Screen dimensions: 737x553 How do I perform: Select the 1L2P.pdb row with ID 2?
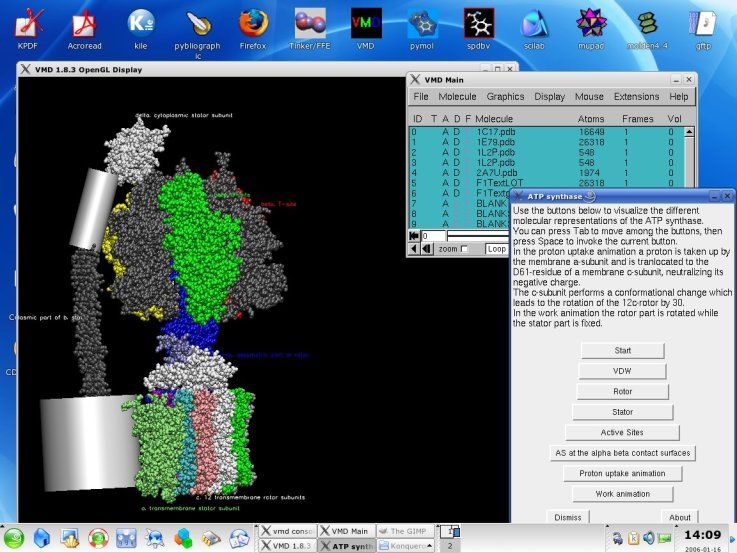tap(546, 152)
